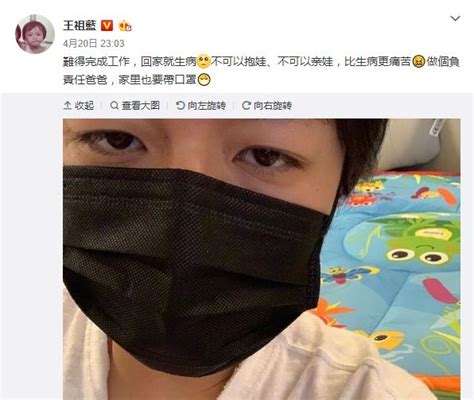Click the upward arrow collapse icon
Image resolution: width=474 pixels, height=400 pixels.
point(67,106)
